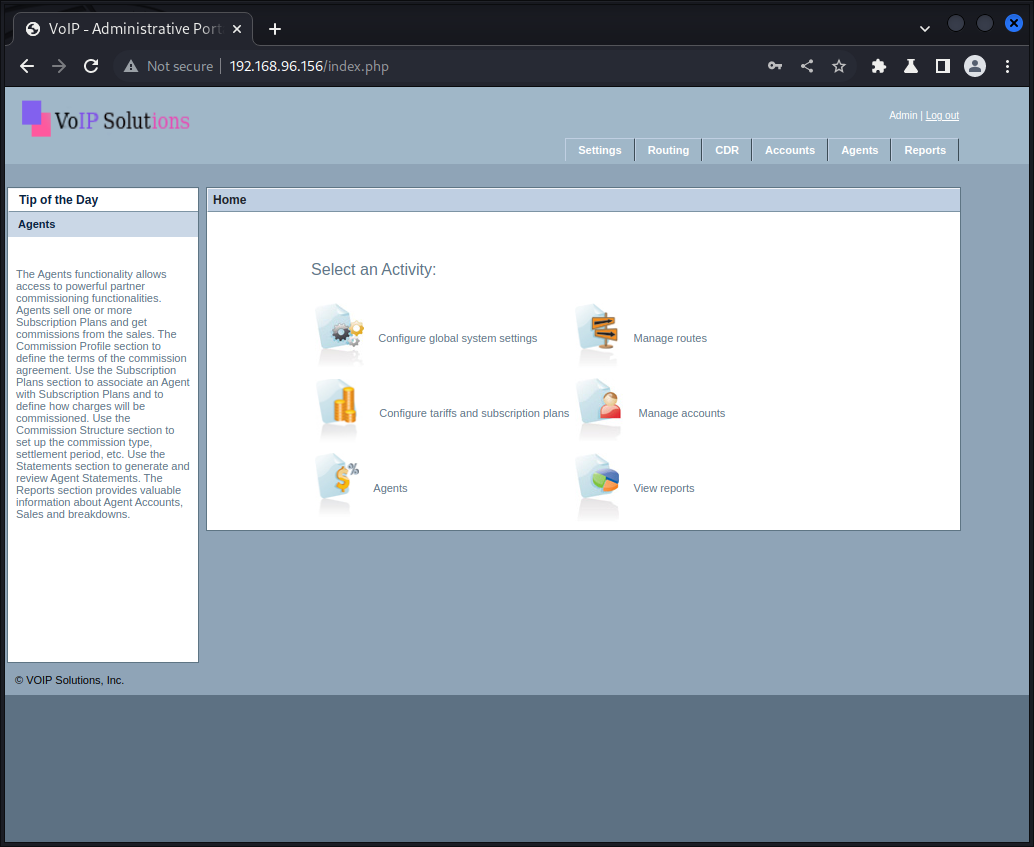The width and height of the screenshot is (1034, 847).
Task: Go back with the browser back arrow
Action: (27, 66)
